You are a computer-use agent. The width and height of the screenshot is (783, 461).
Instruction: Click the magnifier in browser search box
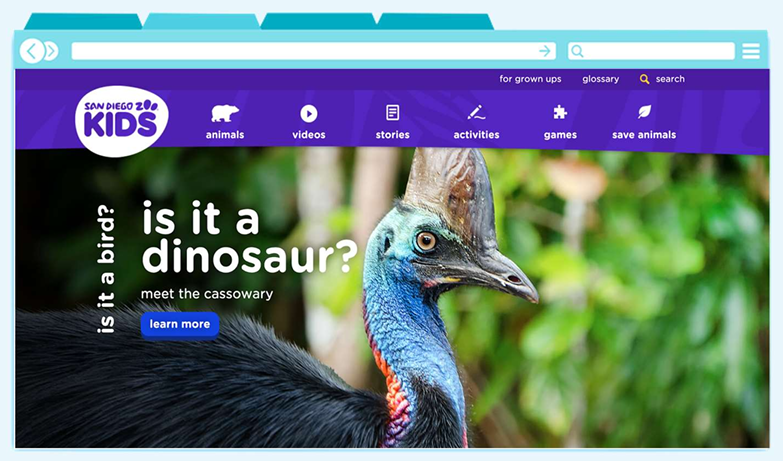click(x=577, y=51)
